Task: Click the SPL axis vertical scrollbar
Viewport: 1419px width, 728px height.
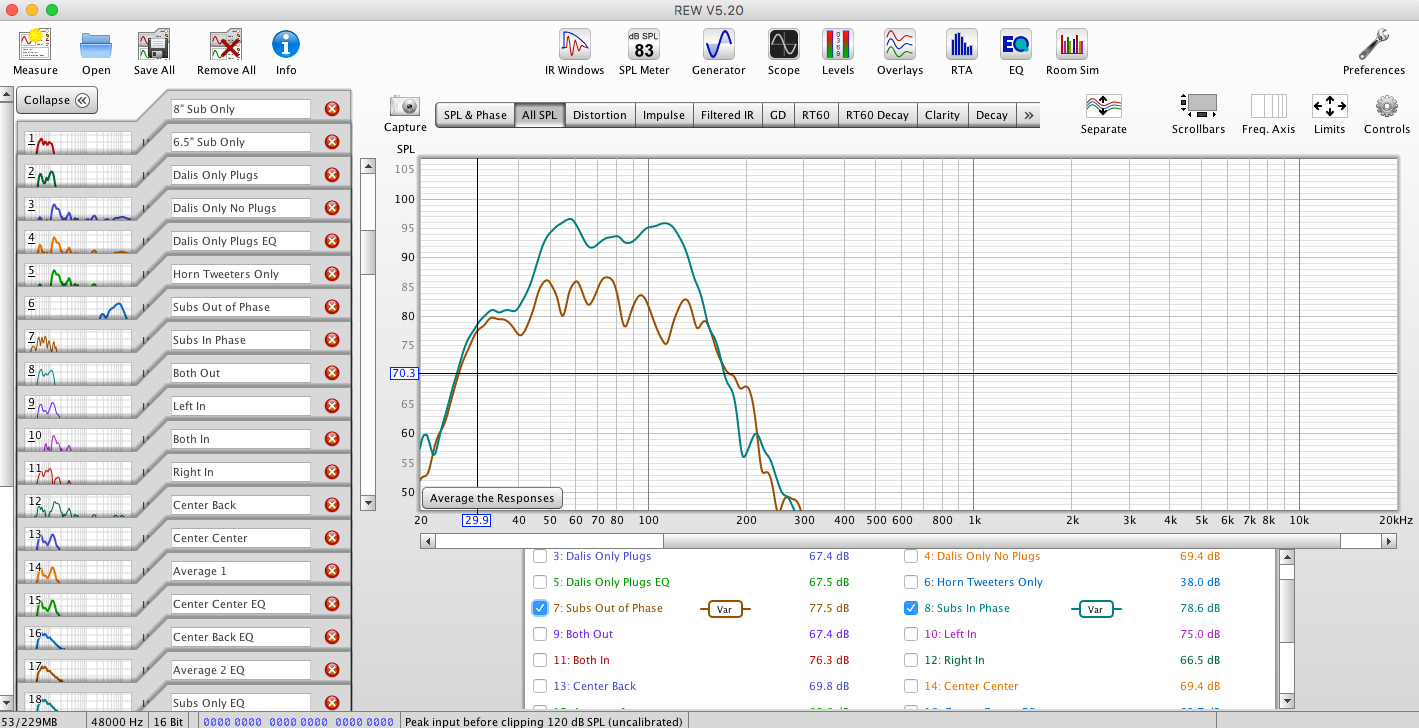Action: click(367, 333)
